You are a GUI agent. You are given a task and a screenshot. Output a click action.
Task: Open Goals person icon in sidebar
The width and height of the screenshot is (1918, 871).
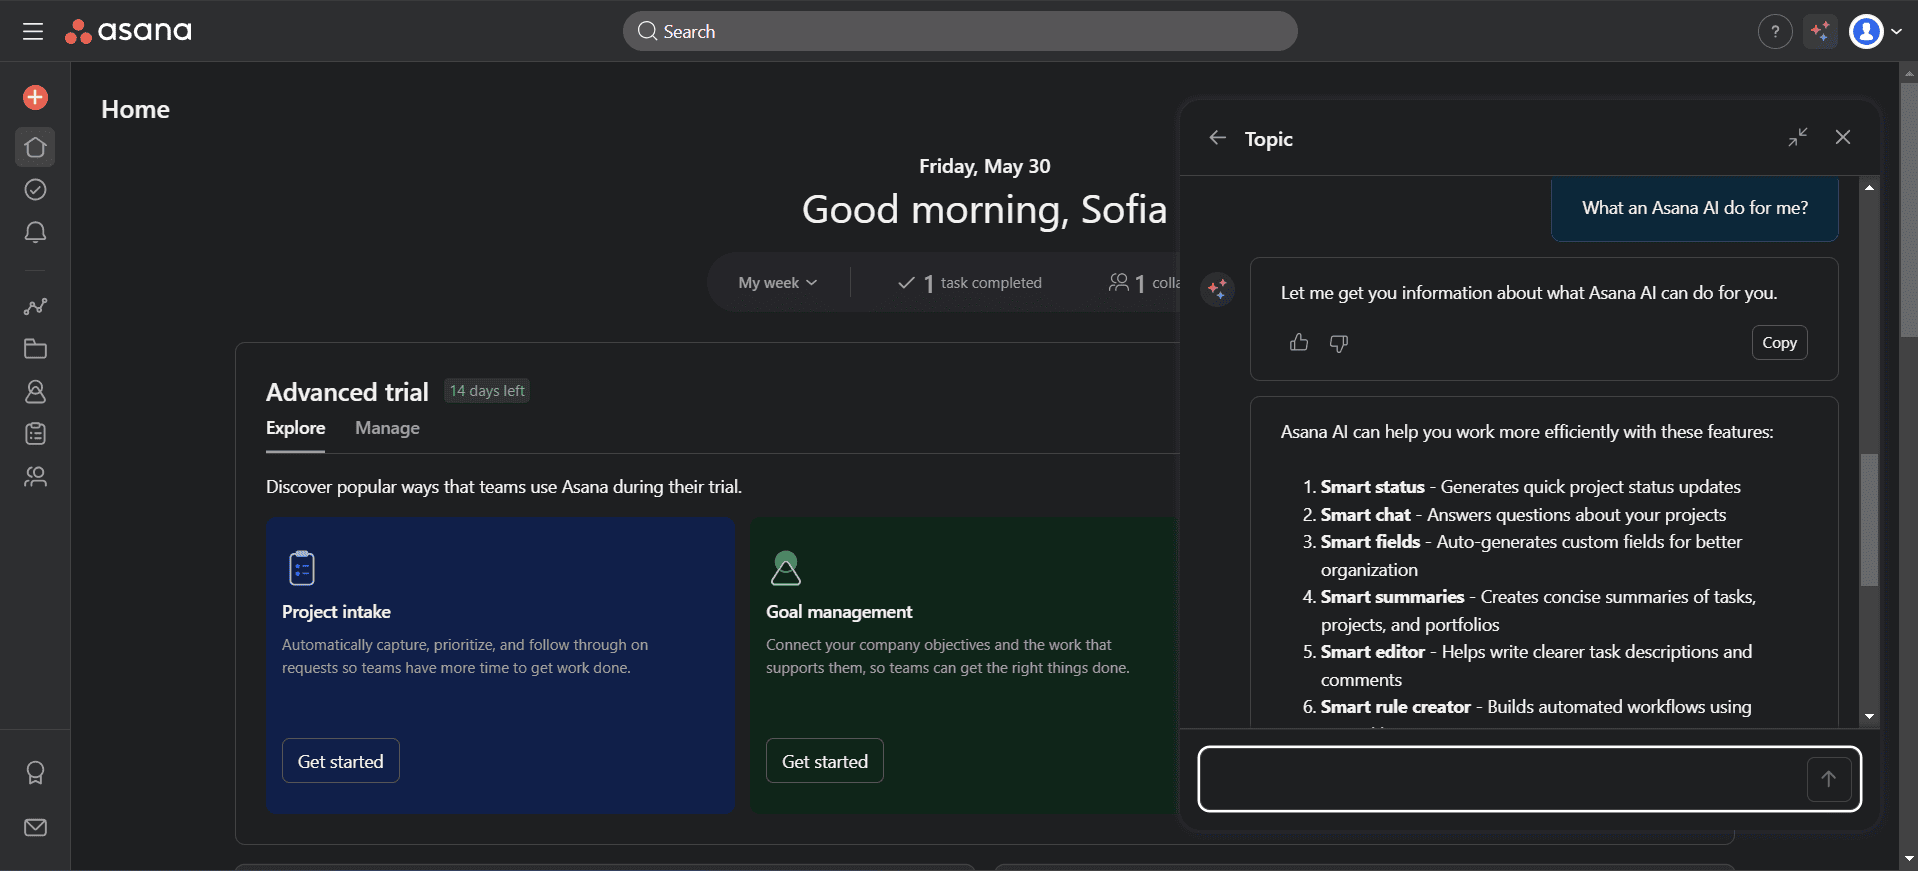click(x=35, y=391)
